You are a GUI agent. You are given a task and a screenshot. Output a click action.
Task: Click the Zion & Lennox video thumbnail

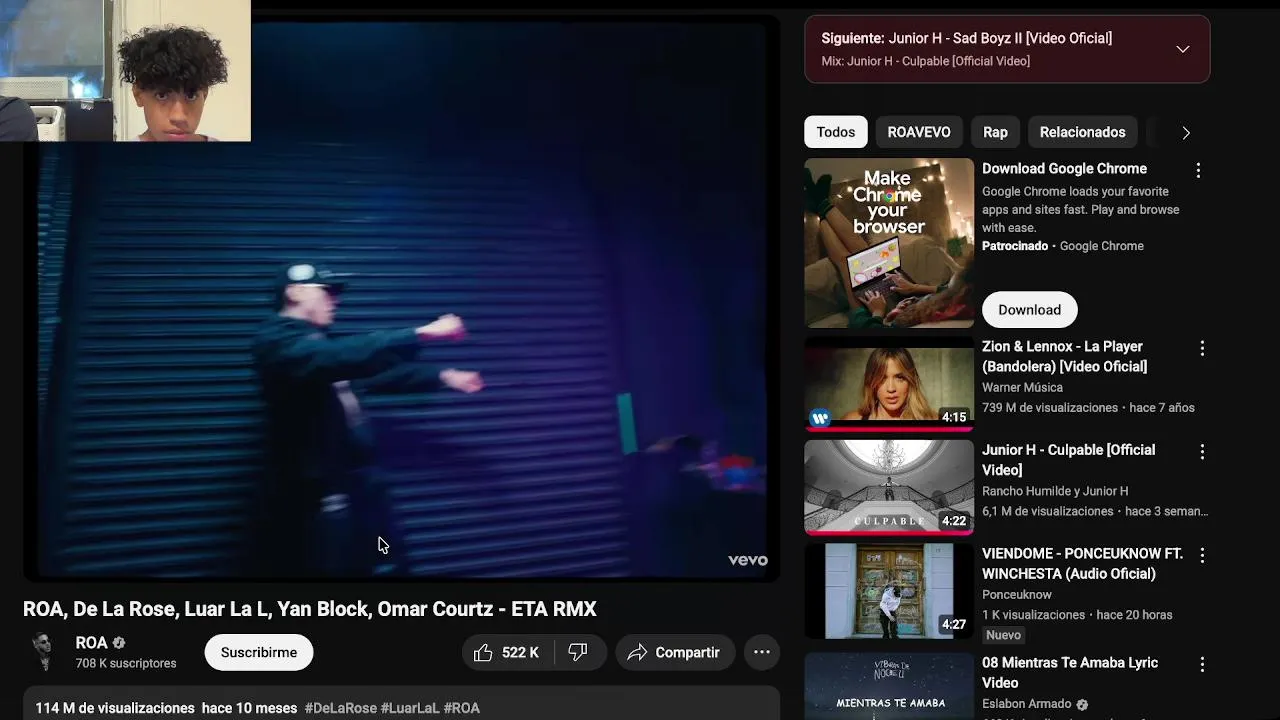click(889, 384)
